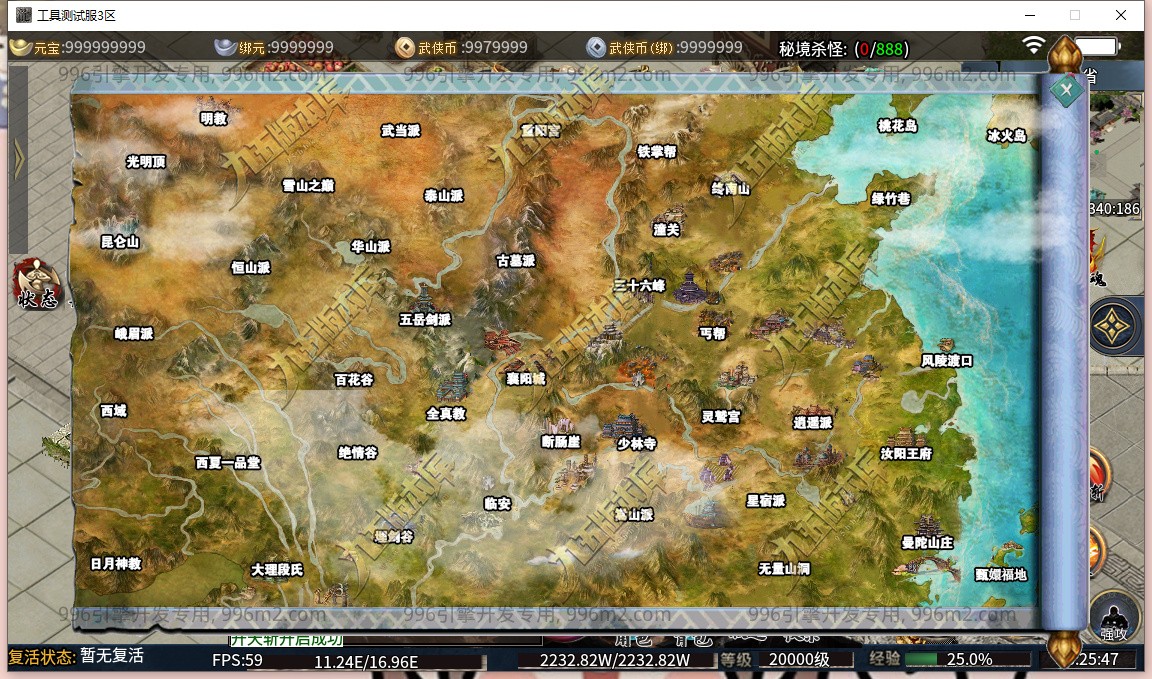Image resolution: width=1152 pixels, height=679 pixels.
Task: Select 五岳剑派 on the map
Action: point(425,320)
